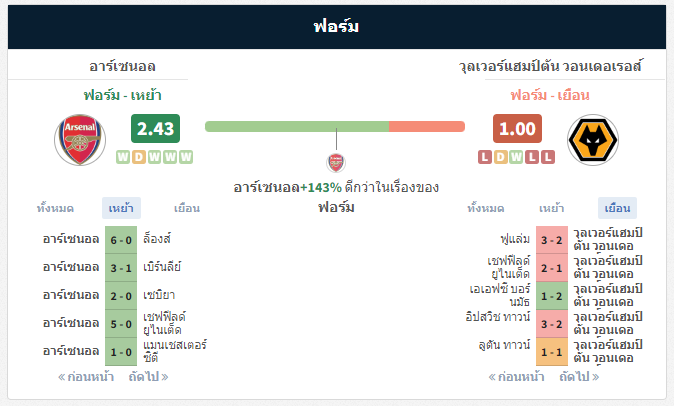
Task: Click Wolves' orange D form badge
Action: click(x=500, y=157)
